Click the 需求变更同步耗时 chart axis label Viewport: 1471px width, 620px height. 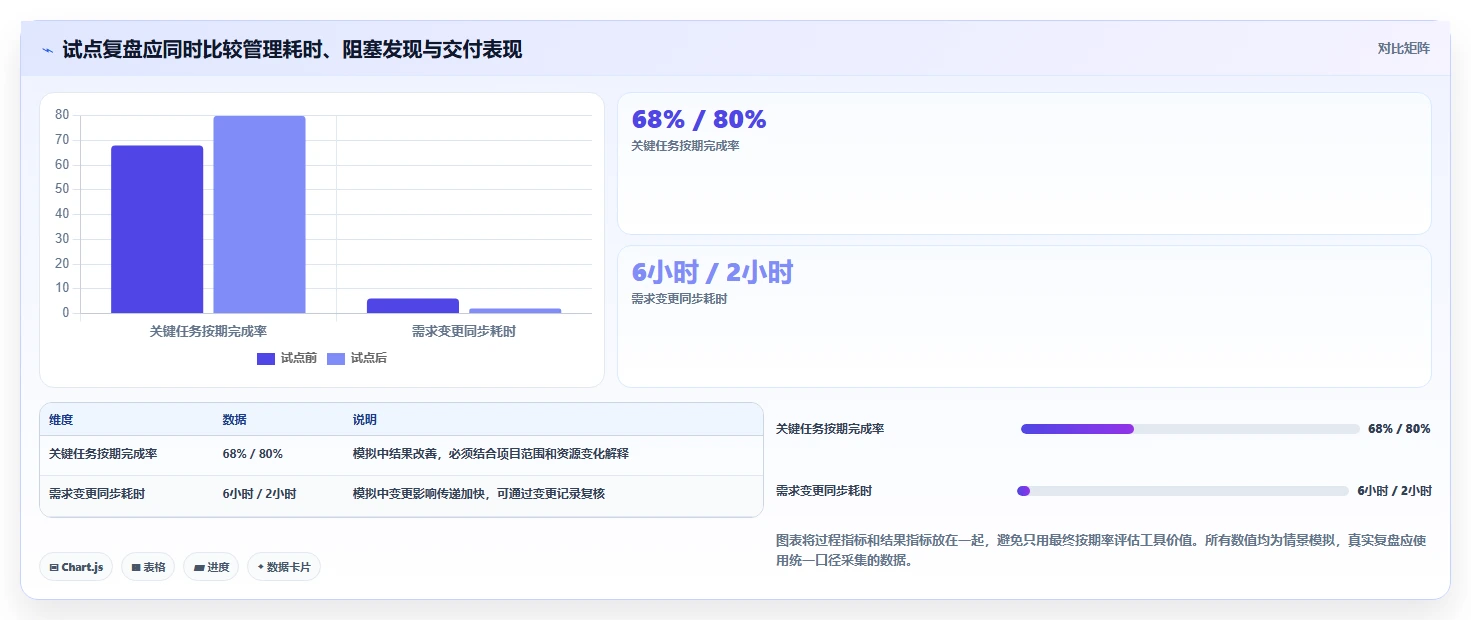coord(464,331)
